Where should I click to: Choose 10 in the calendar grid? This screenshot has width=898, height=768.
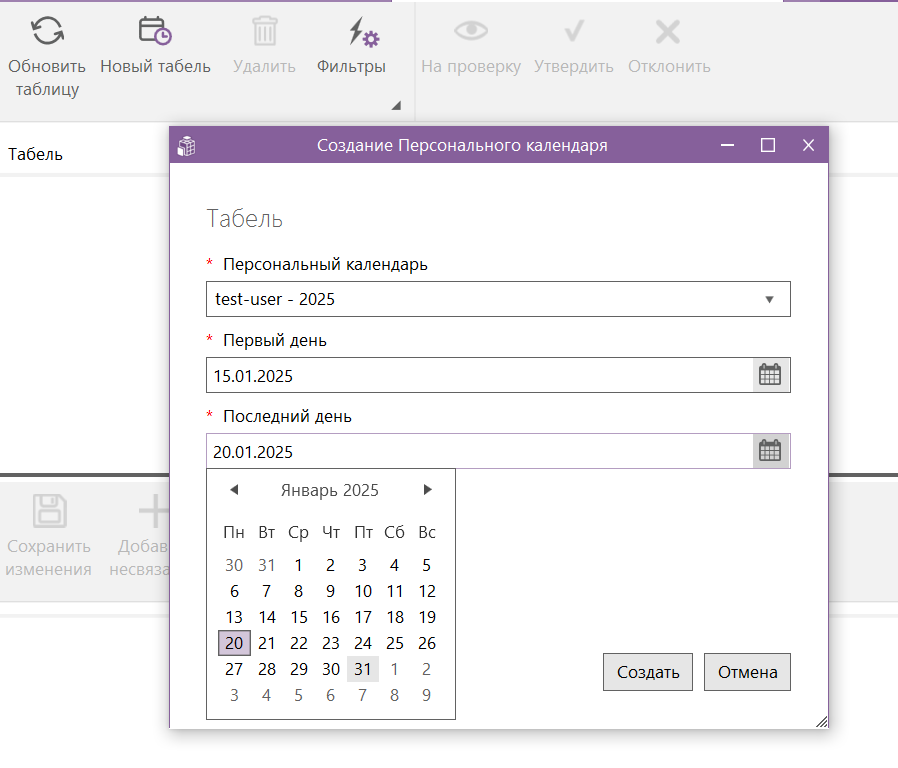pos(363,591)
